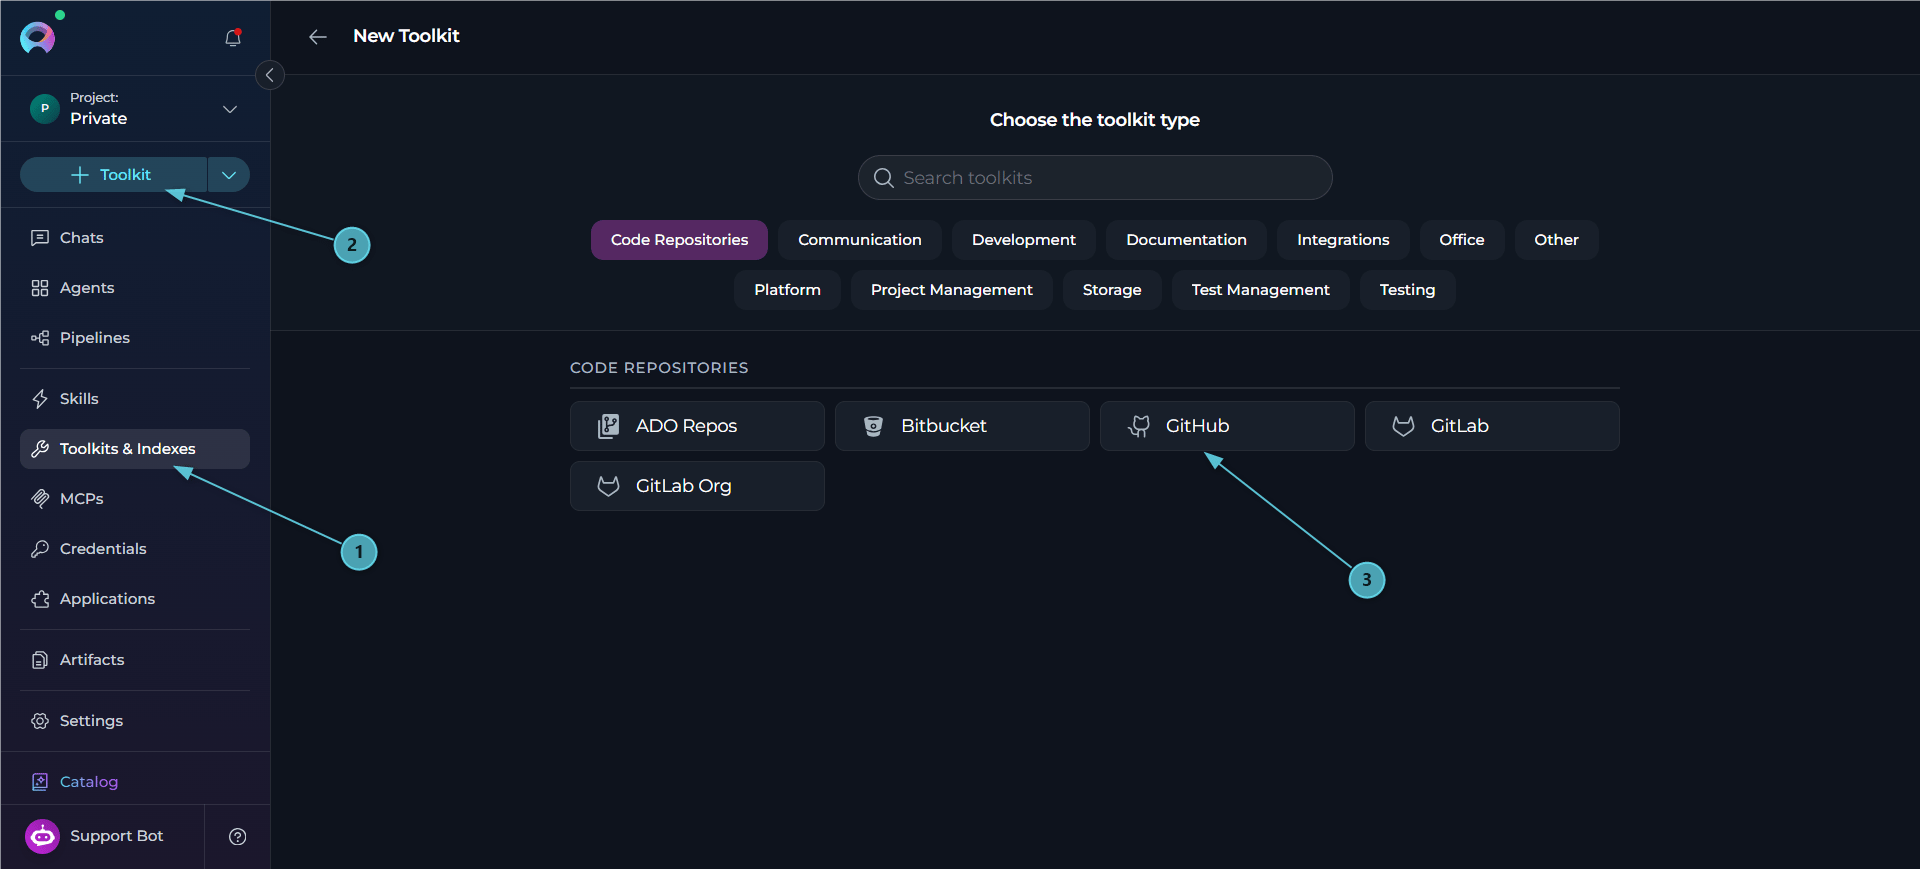Image resolution: width=1920 pixels, height=869 pixels.
Task: Open Applications from the sidebar
Action: point(135,599)
